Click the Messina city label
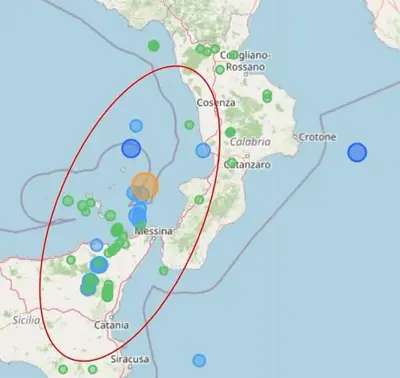The image size is (400, 378). pos(154,231)
